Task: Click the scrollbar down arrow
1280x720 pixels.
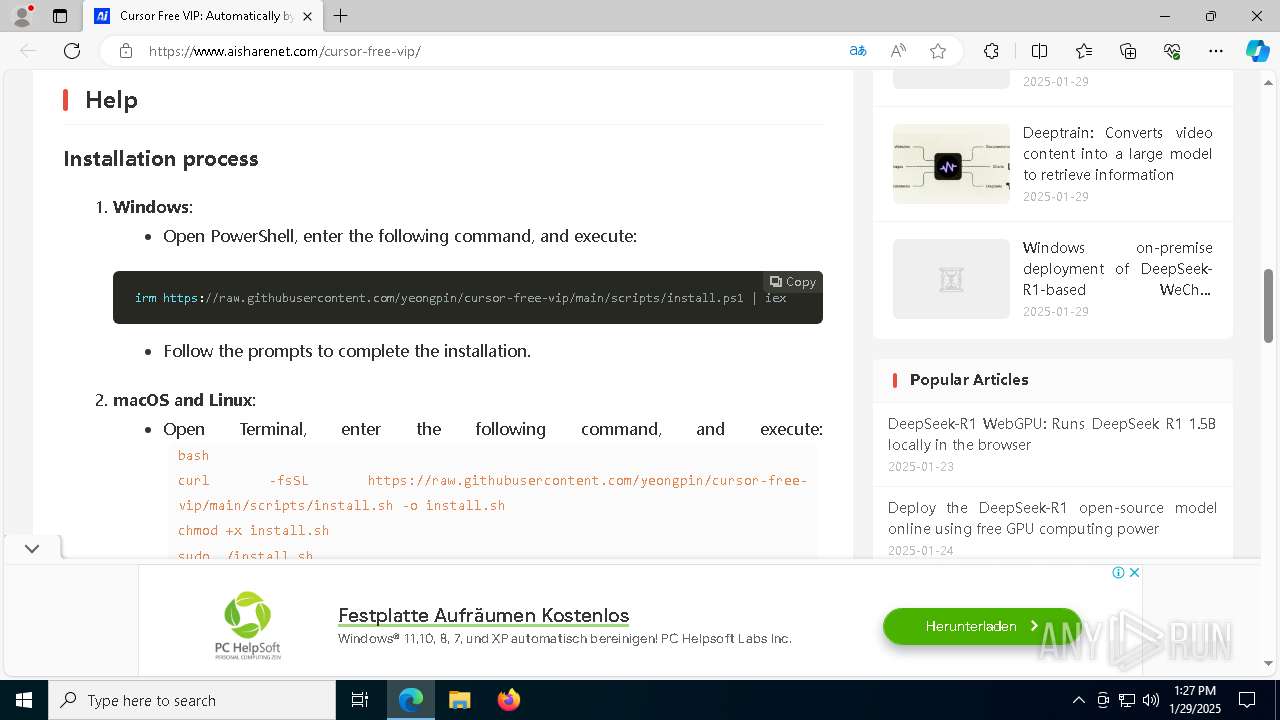Action: point(1268,663)
